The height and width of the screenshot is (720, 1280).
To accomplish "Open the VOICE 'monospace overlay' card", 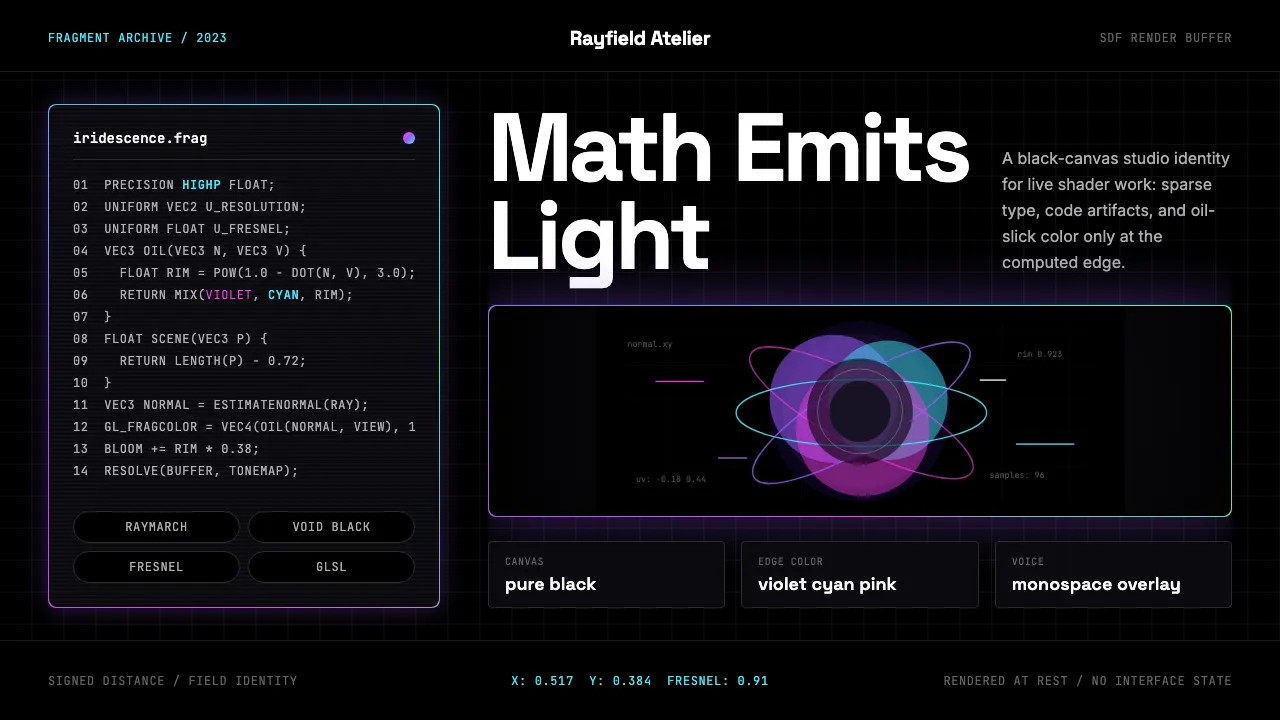I will point(1113,575).
